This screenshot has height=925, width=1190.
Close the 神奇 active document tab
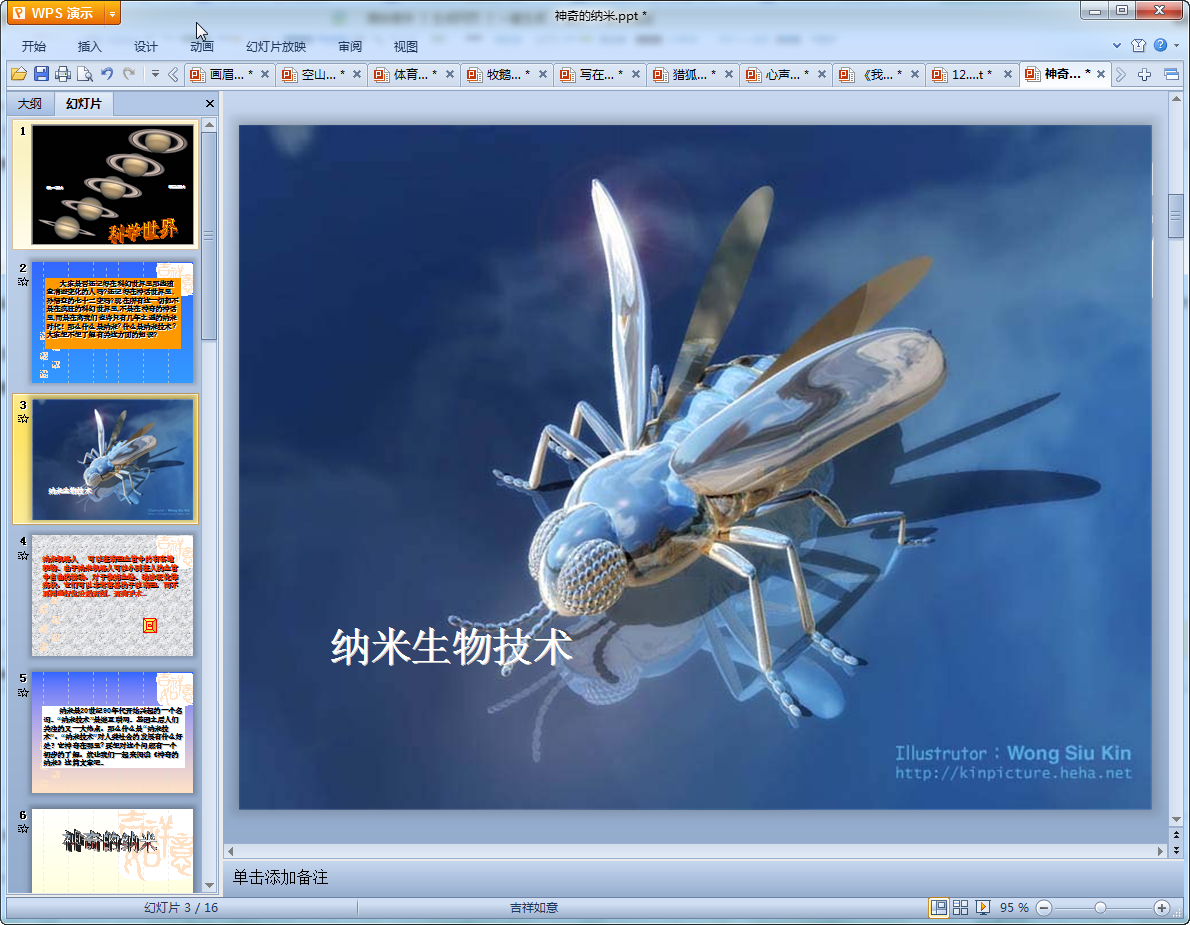click(x=1100, y=74)
